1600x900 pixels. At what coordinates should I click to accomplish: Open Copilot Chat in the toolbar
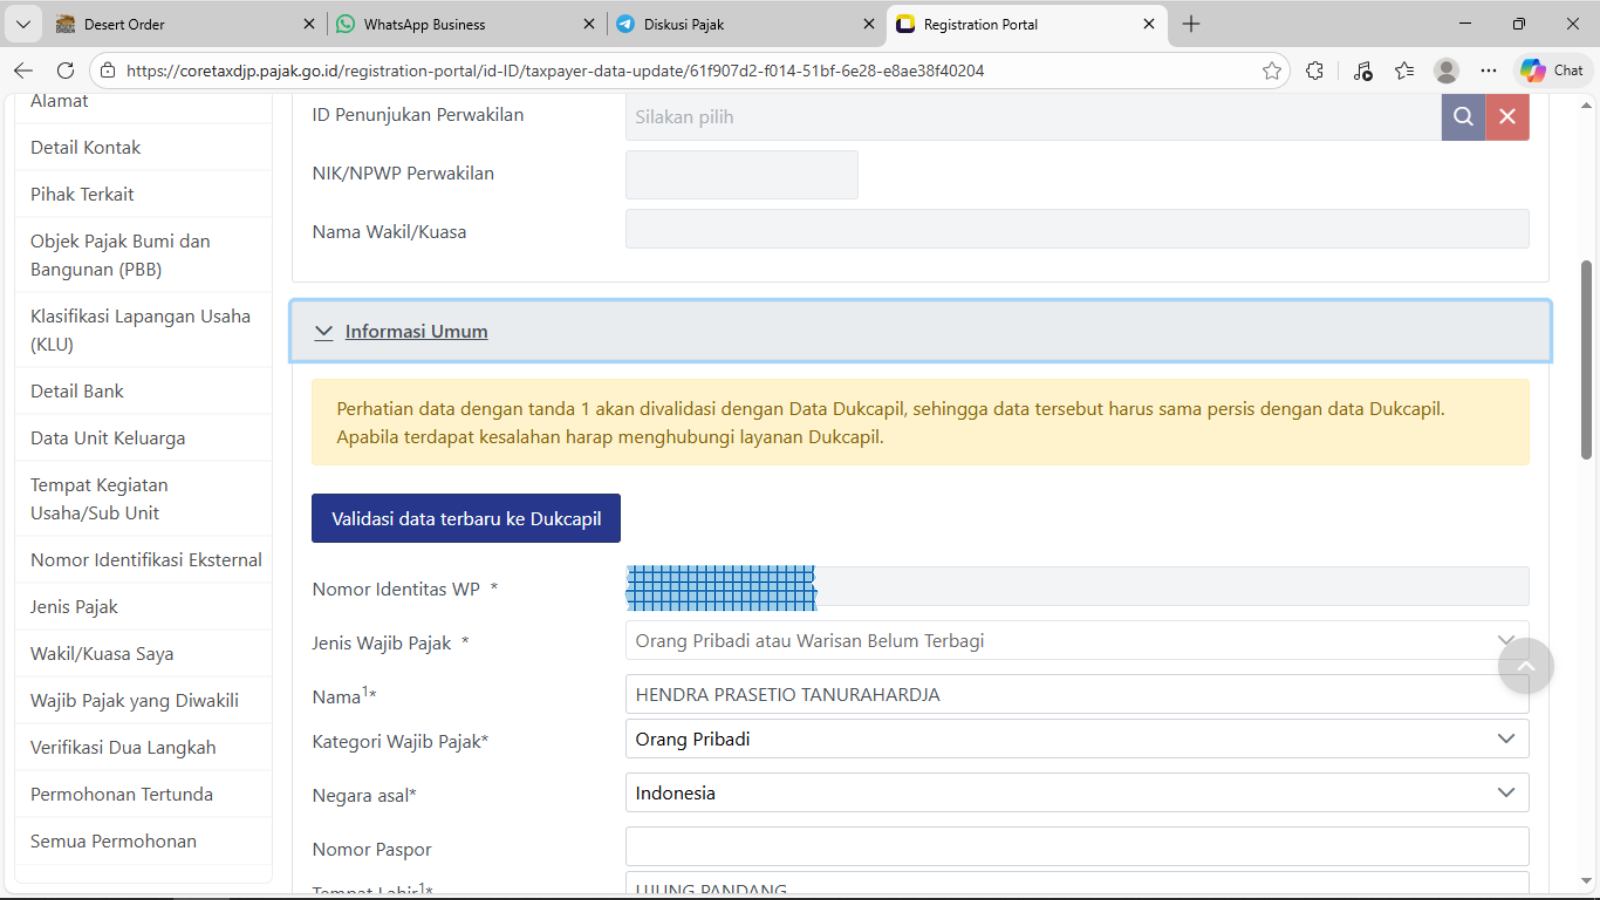pyautogui.click(x=1552, y=70)
